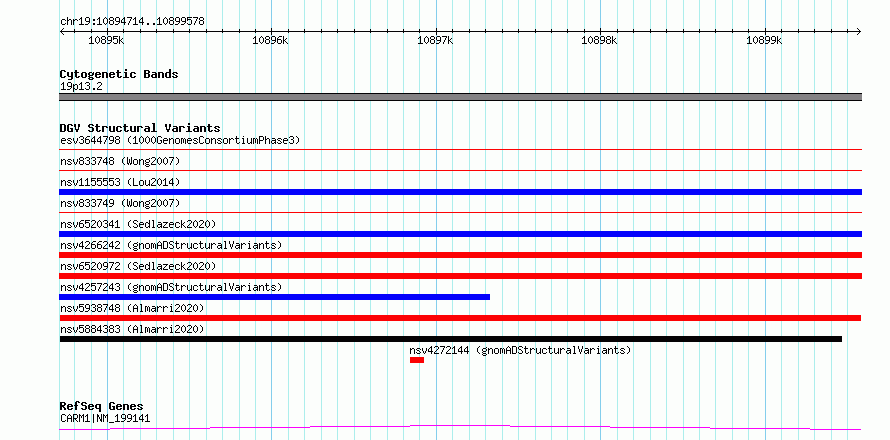Click the gray 19p13.2 cytogenetic band bar

[x=461, y=97]
